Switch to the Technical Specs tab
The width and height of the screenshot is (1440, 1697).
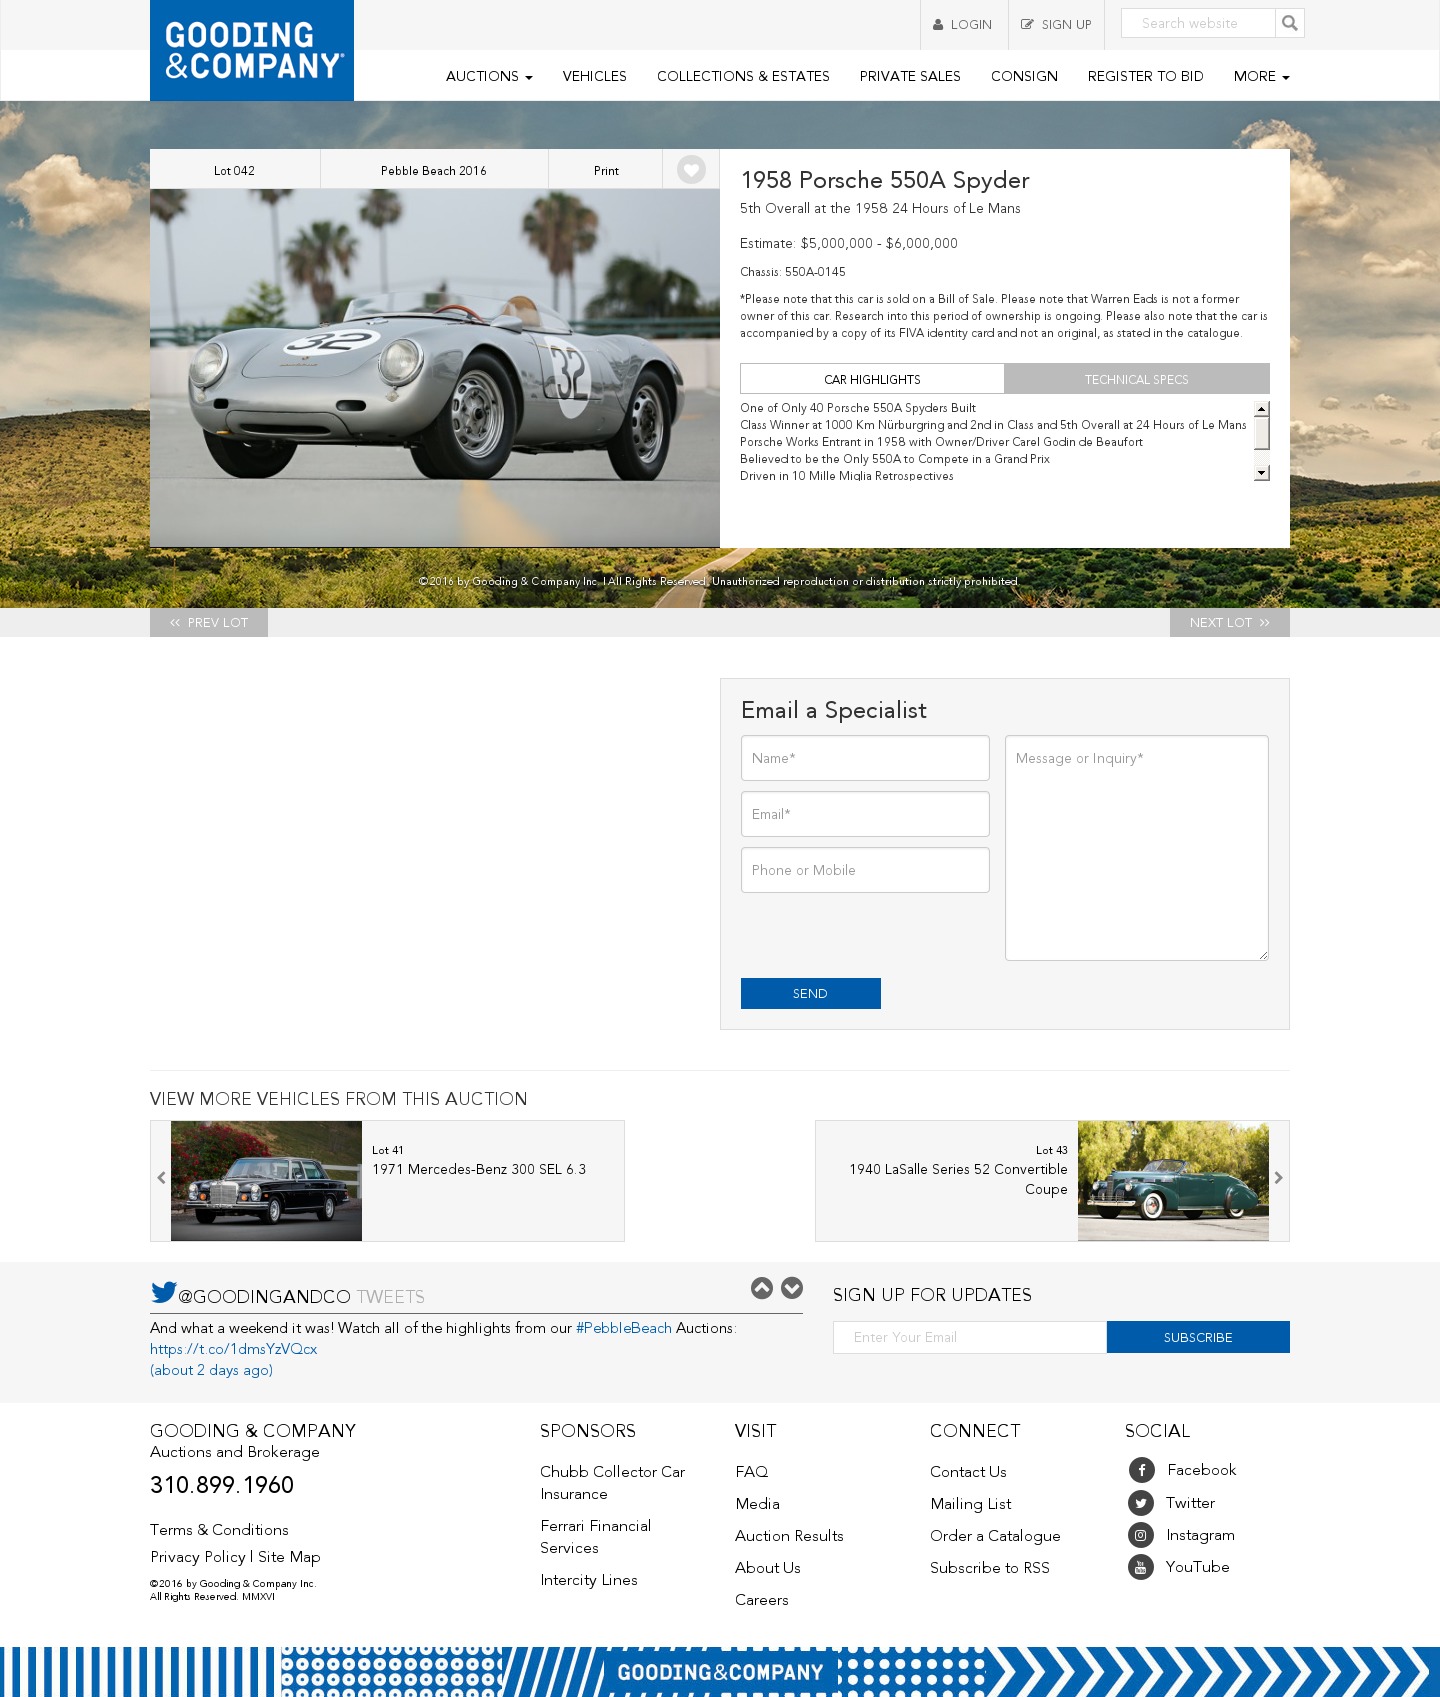coord(1137,379)
